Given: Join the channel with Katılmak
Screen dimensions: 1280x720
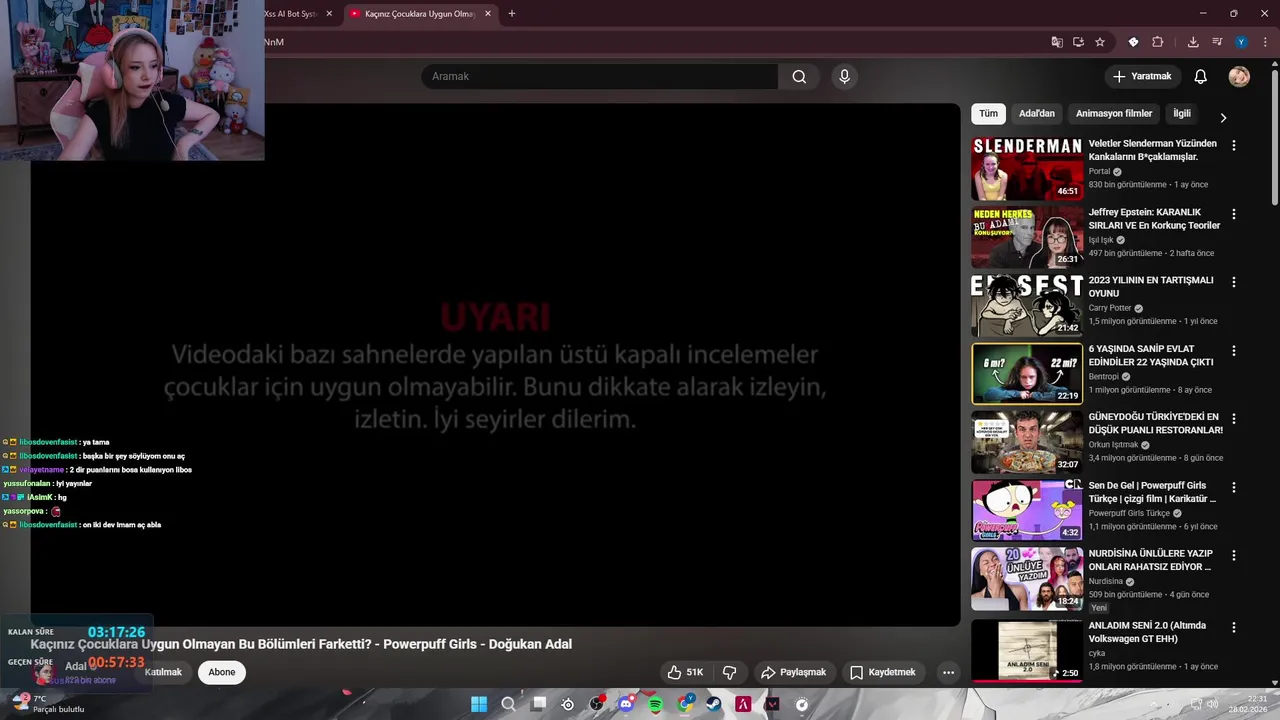Looking at the screenshot, I should [163, 672].
